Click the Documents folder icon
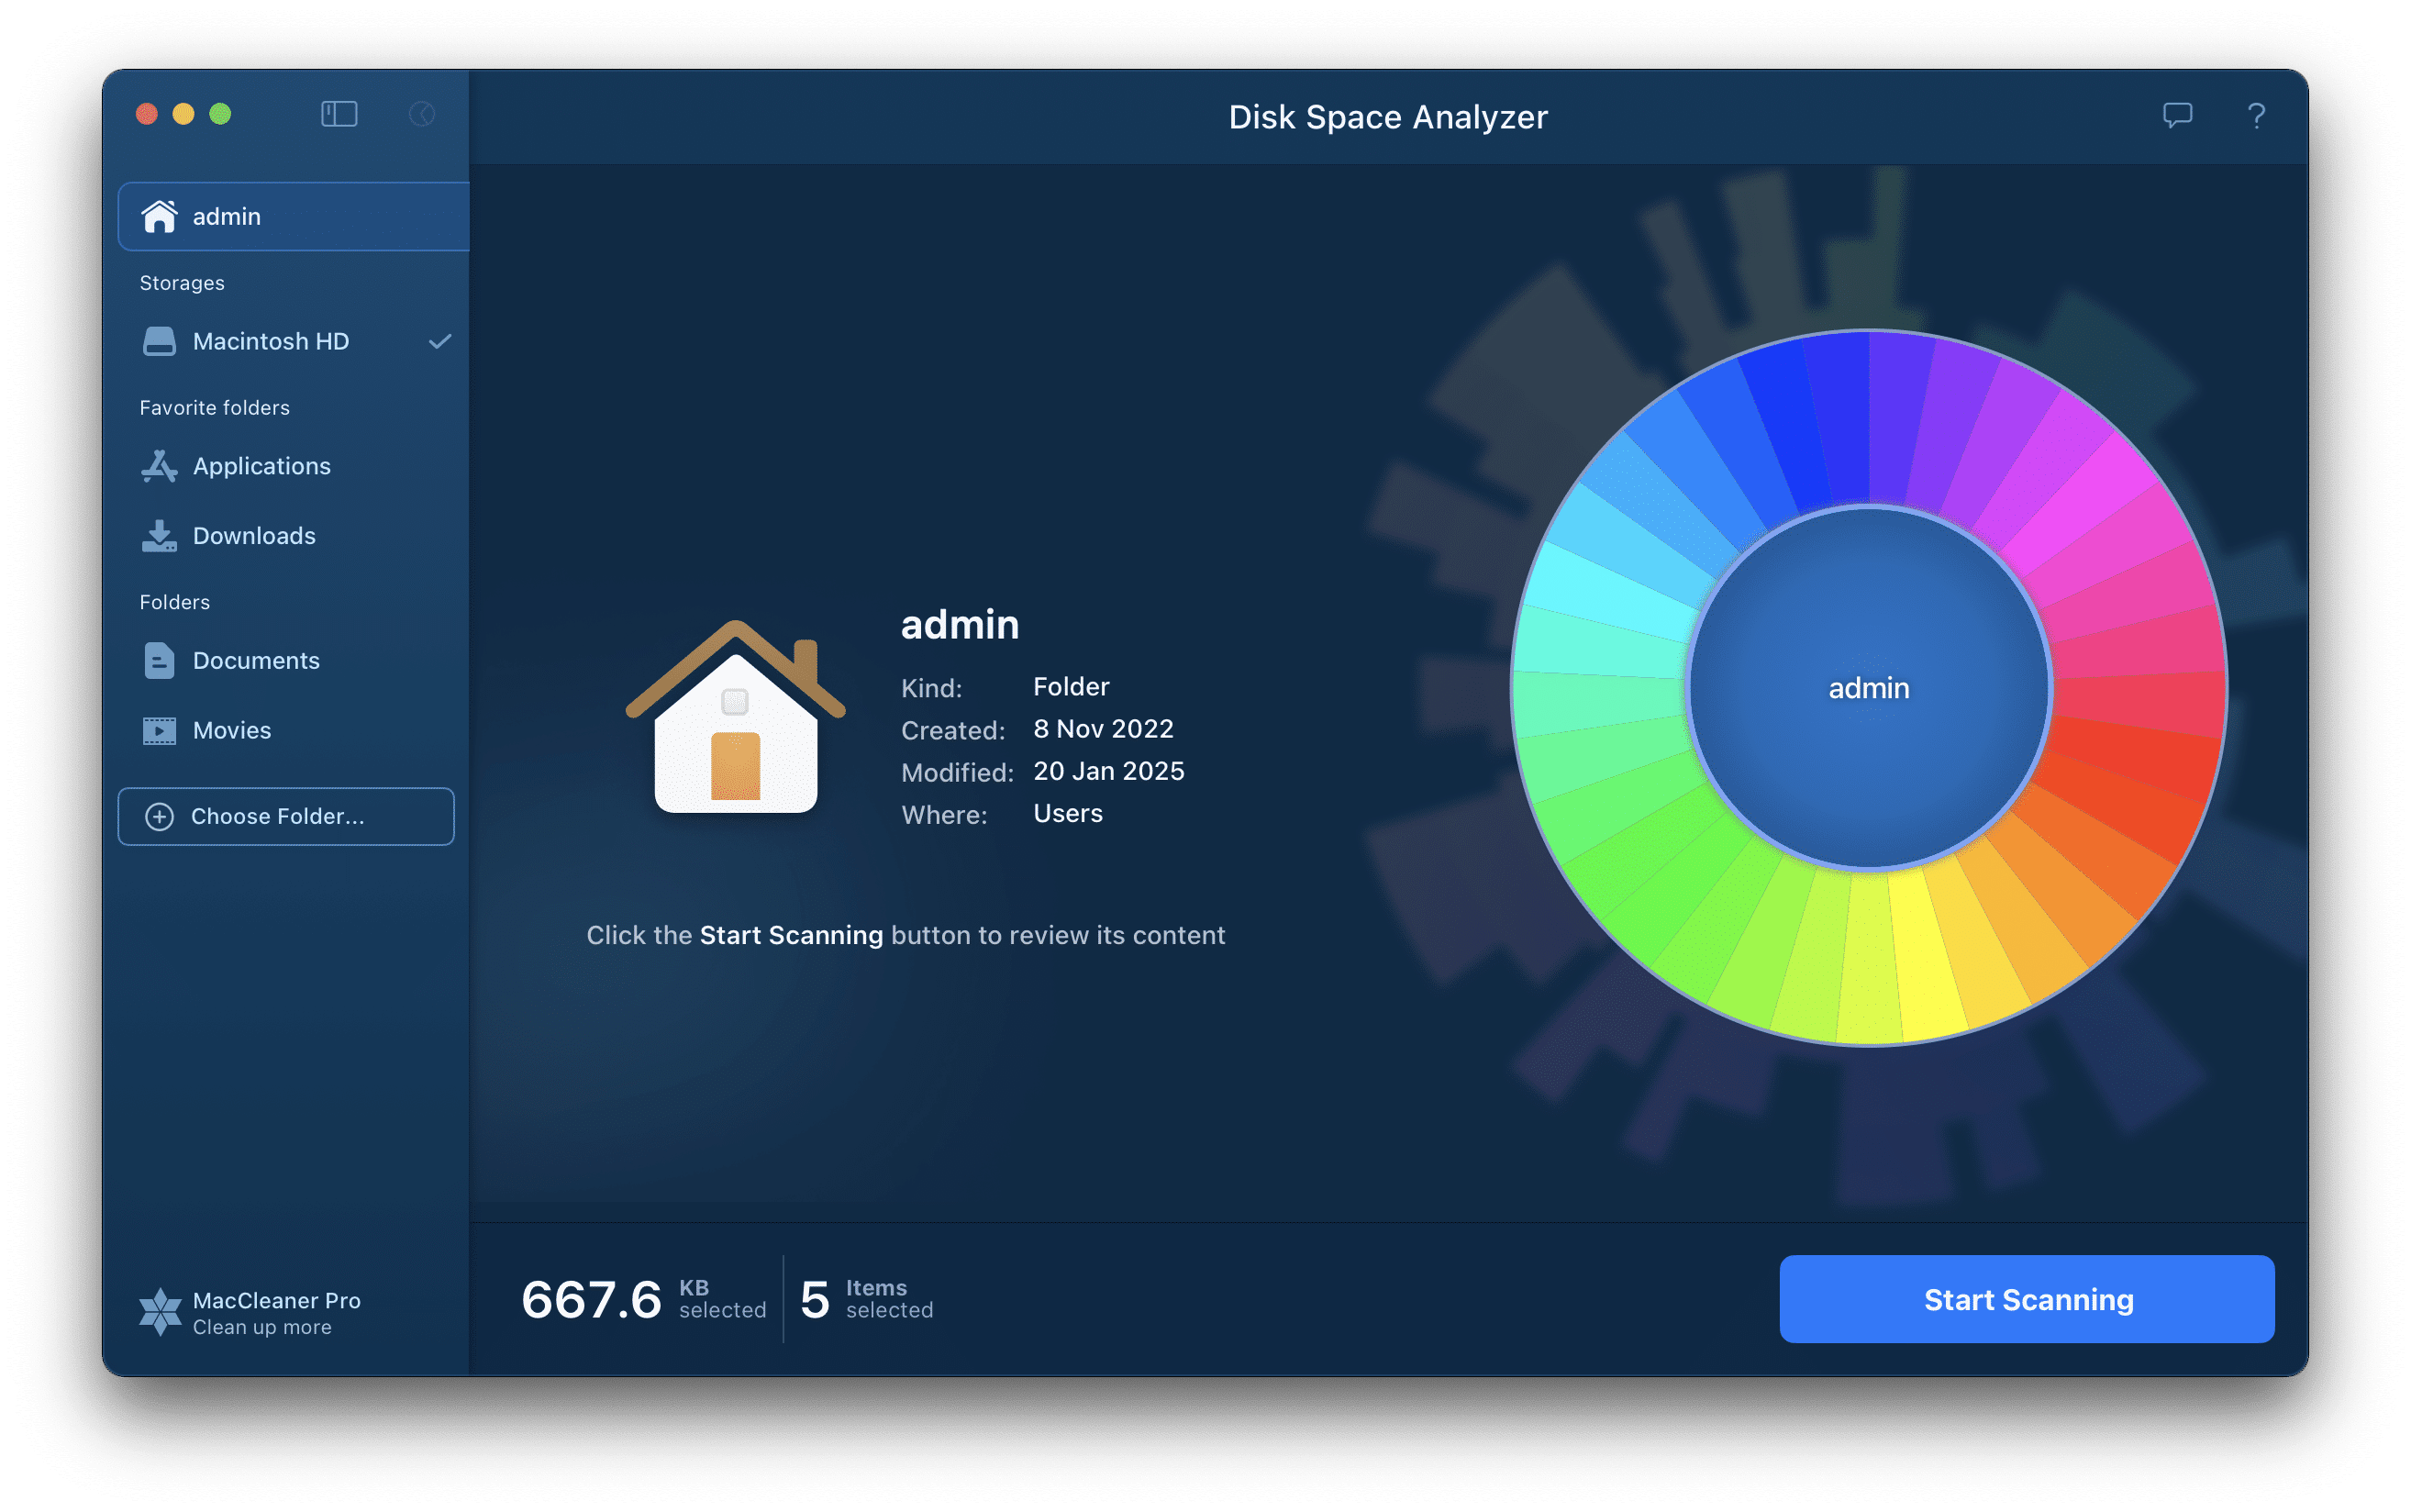 pyautogui.click(x=155, y=661)
